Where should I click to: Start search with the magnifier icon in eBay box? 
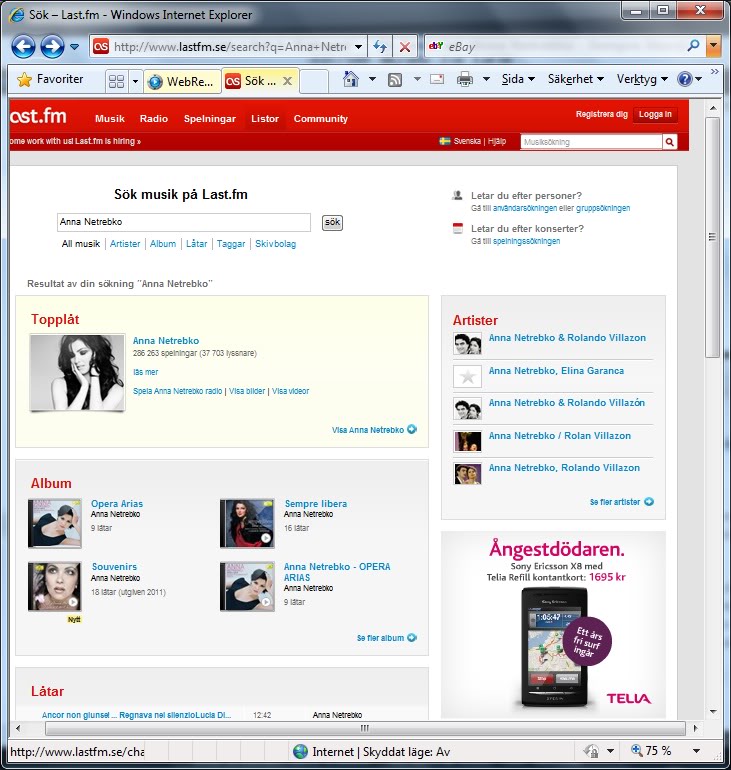(x=693, y=46)
